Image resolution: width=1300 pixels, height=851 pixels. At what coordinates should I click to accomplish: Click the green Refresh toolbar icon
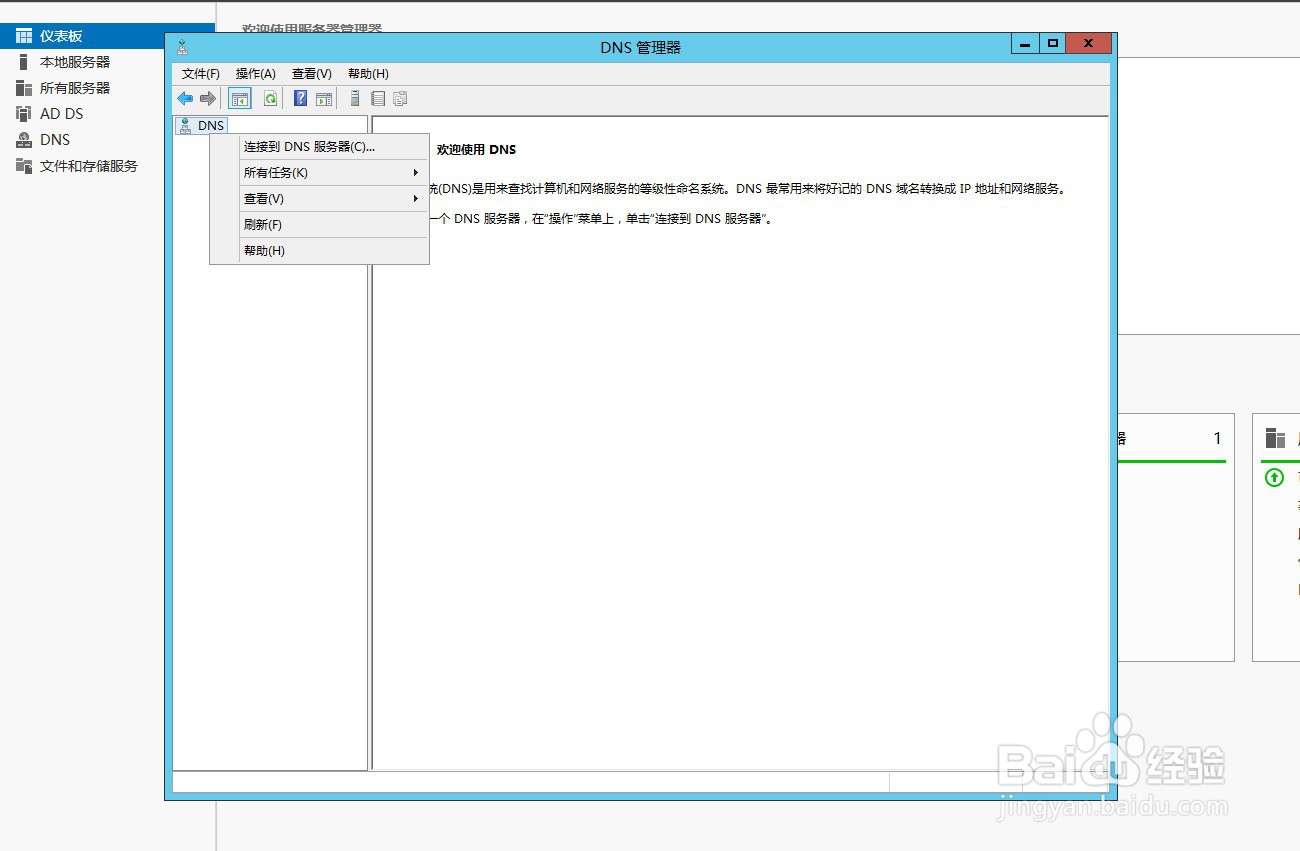pyautogui.click(x=270, y=98)
